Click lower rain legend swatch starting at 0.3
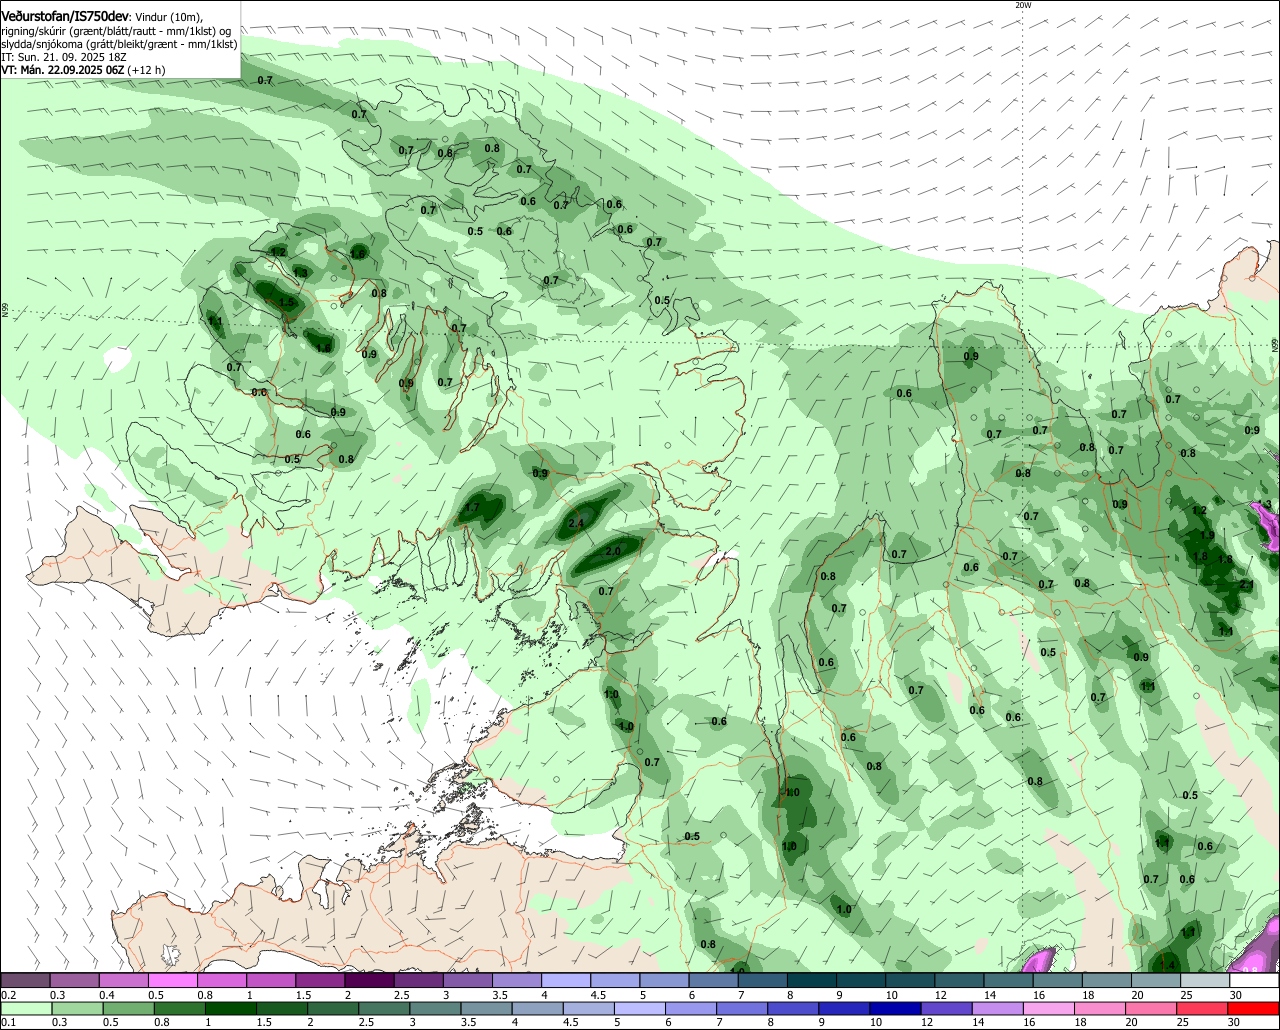 [75, 1009]
